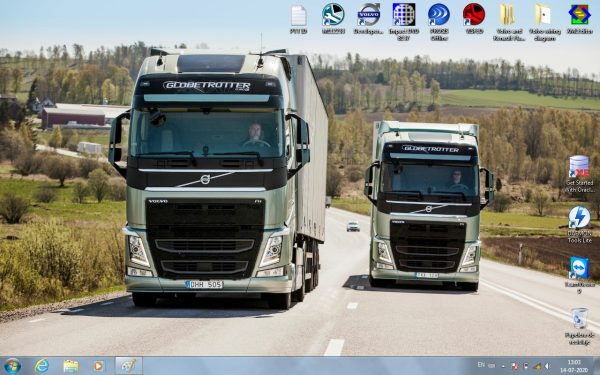The image size is (600, 375).
Task: Open the clock showing 14-07-2020
Action: click(574, 366)
